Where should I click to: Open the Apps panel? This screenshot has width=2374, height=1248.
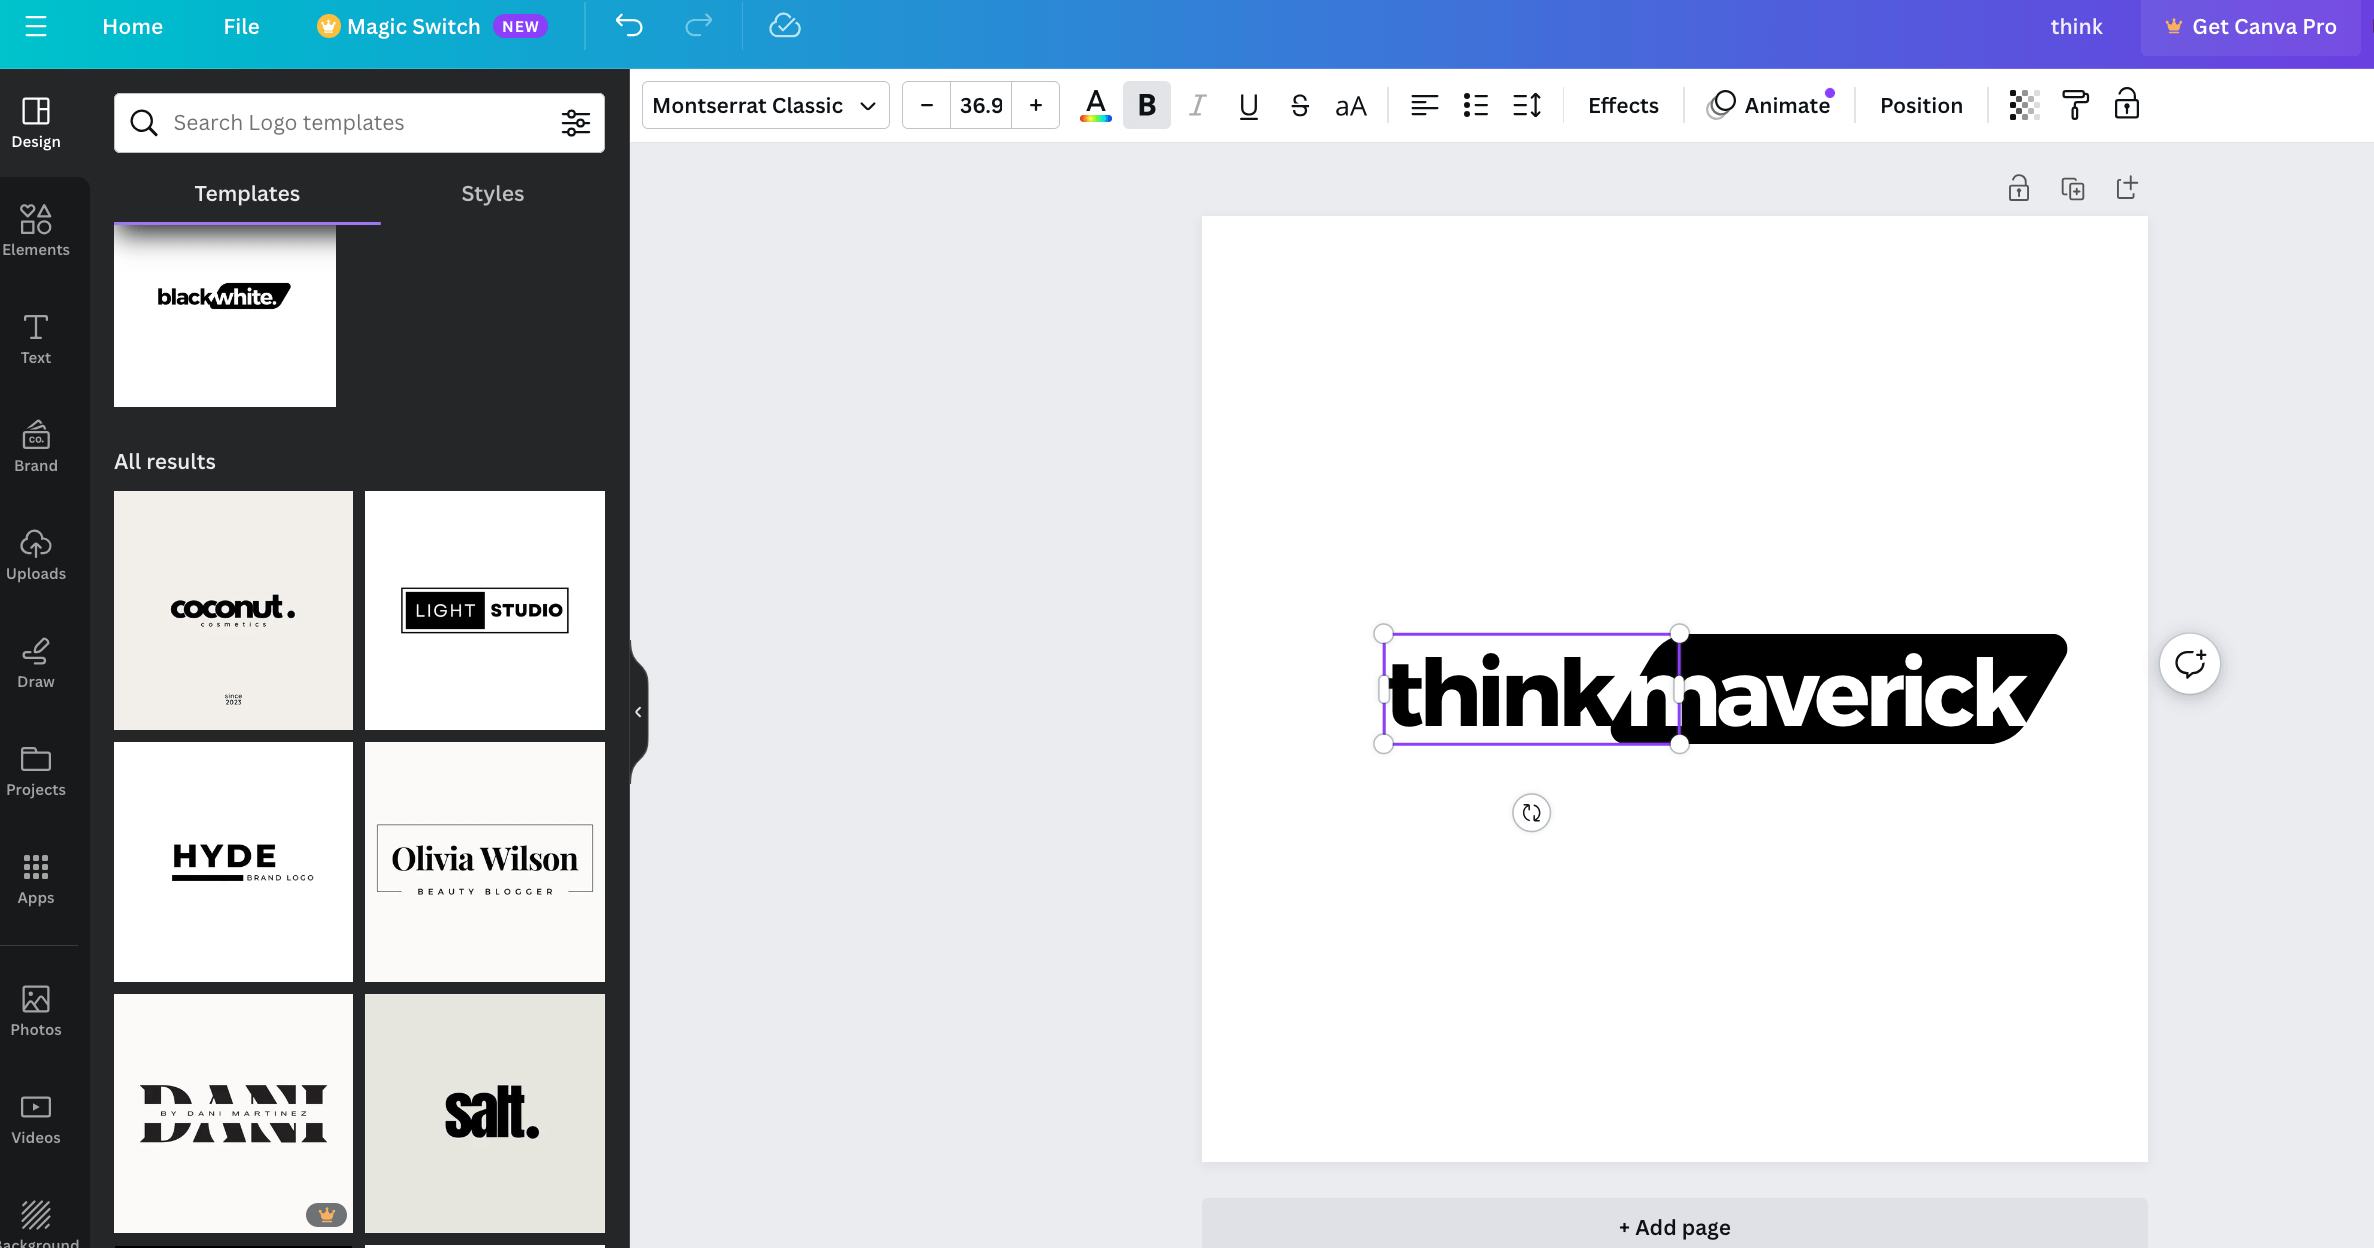click(x=36, y=878)
